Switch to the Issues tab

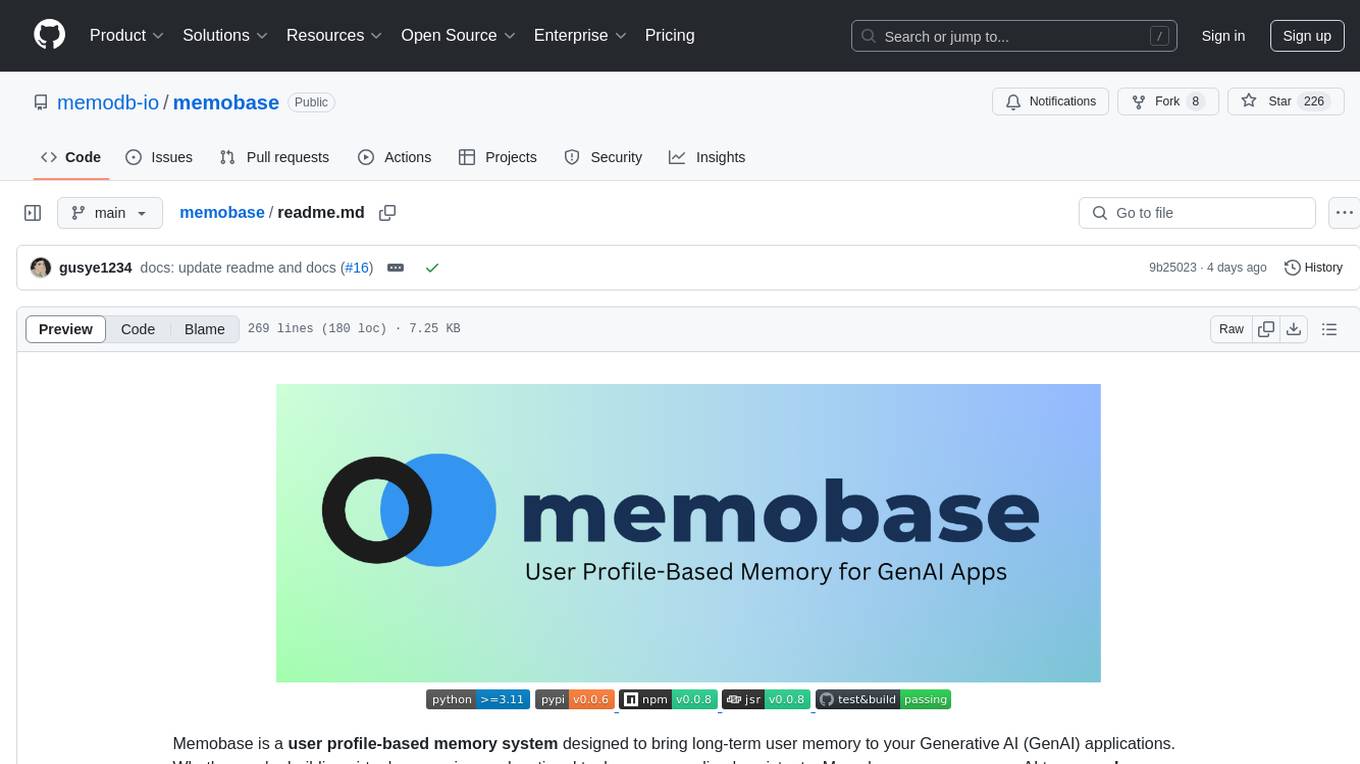pos(159,157)
